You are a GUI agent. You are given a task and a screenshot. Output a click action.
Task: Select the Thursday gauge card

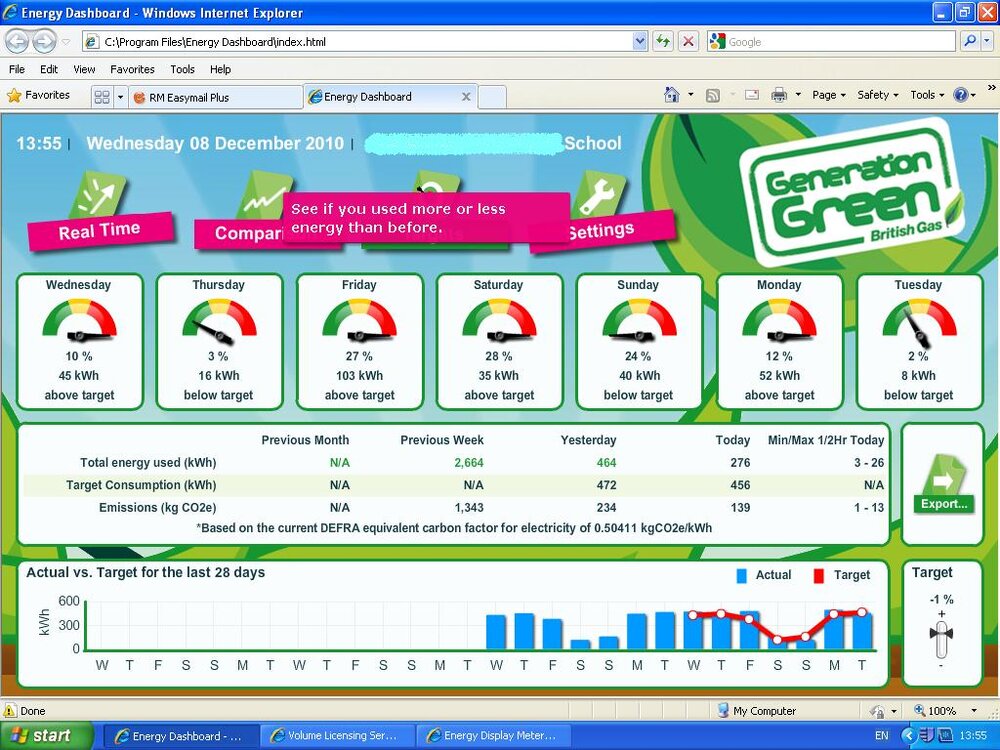click(219, 341)
